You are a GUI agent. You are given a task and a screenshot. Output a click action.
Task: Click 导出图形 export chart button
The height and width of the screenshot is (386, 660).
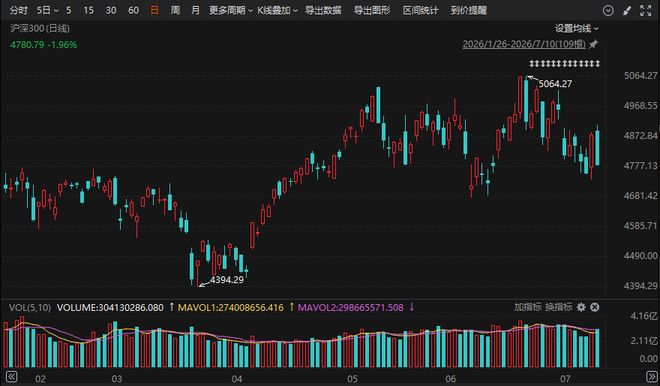(x=372, y=11)
